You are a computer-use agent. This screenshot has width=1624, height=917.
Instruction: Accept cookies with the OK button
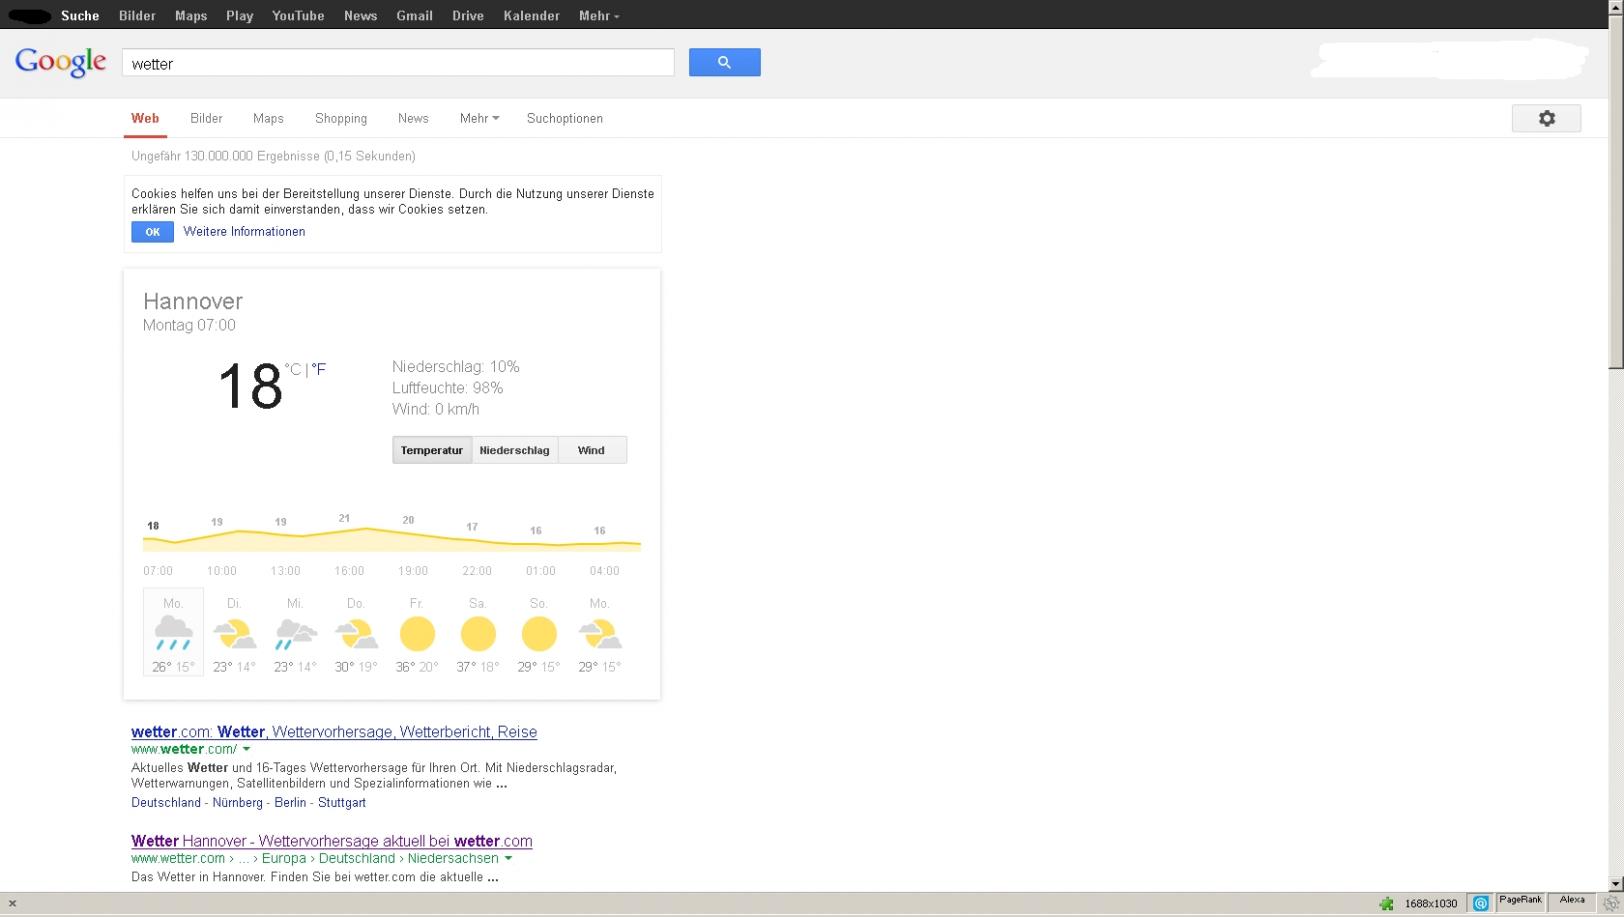pyautogui.click(x=152, y=232)
